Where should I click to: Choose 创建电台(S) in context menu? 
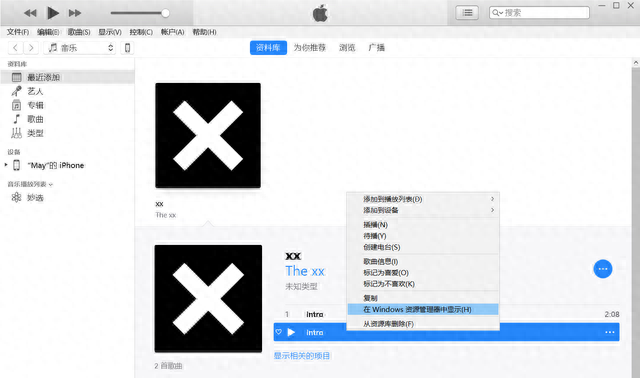pos(423,247)
